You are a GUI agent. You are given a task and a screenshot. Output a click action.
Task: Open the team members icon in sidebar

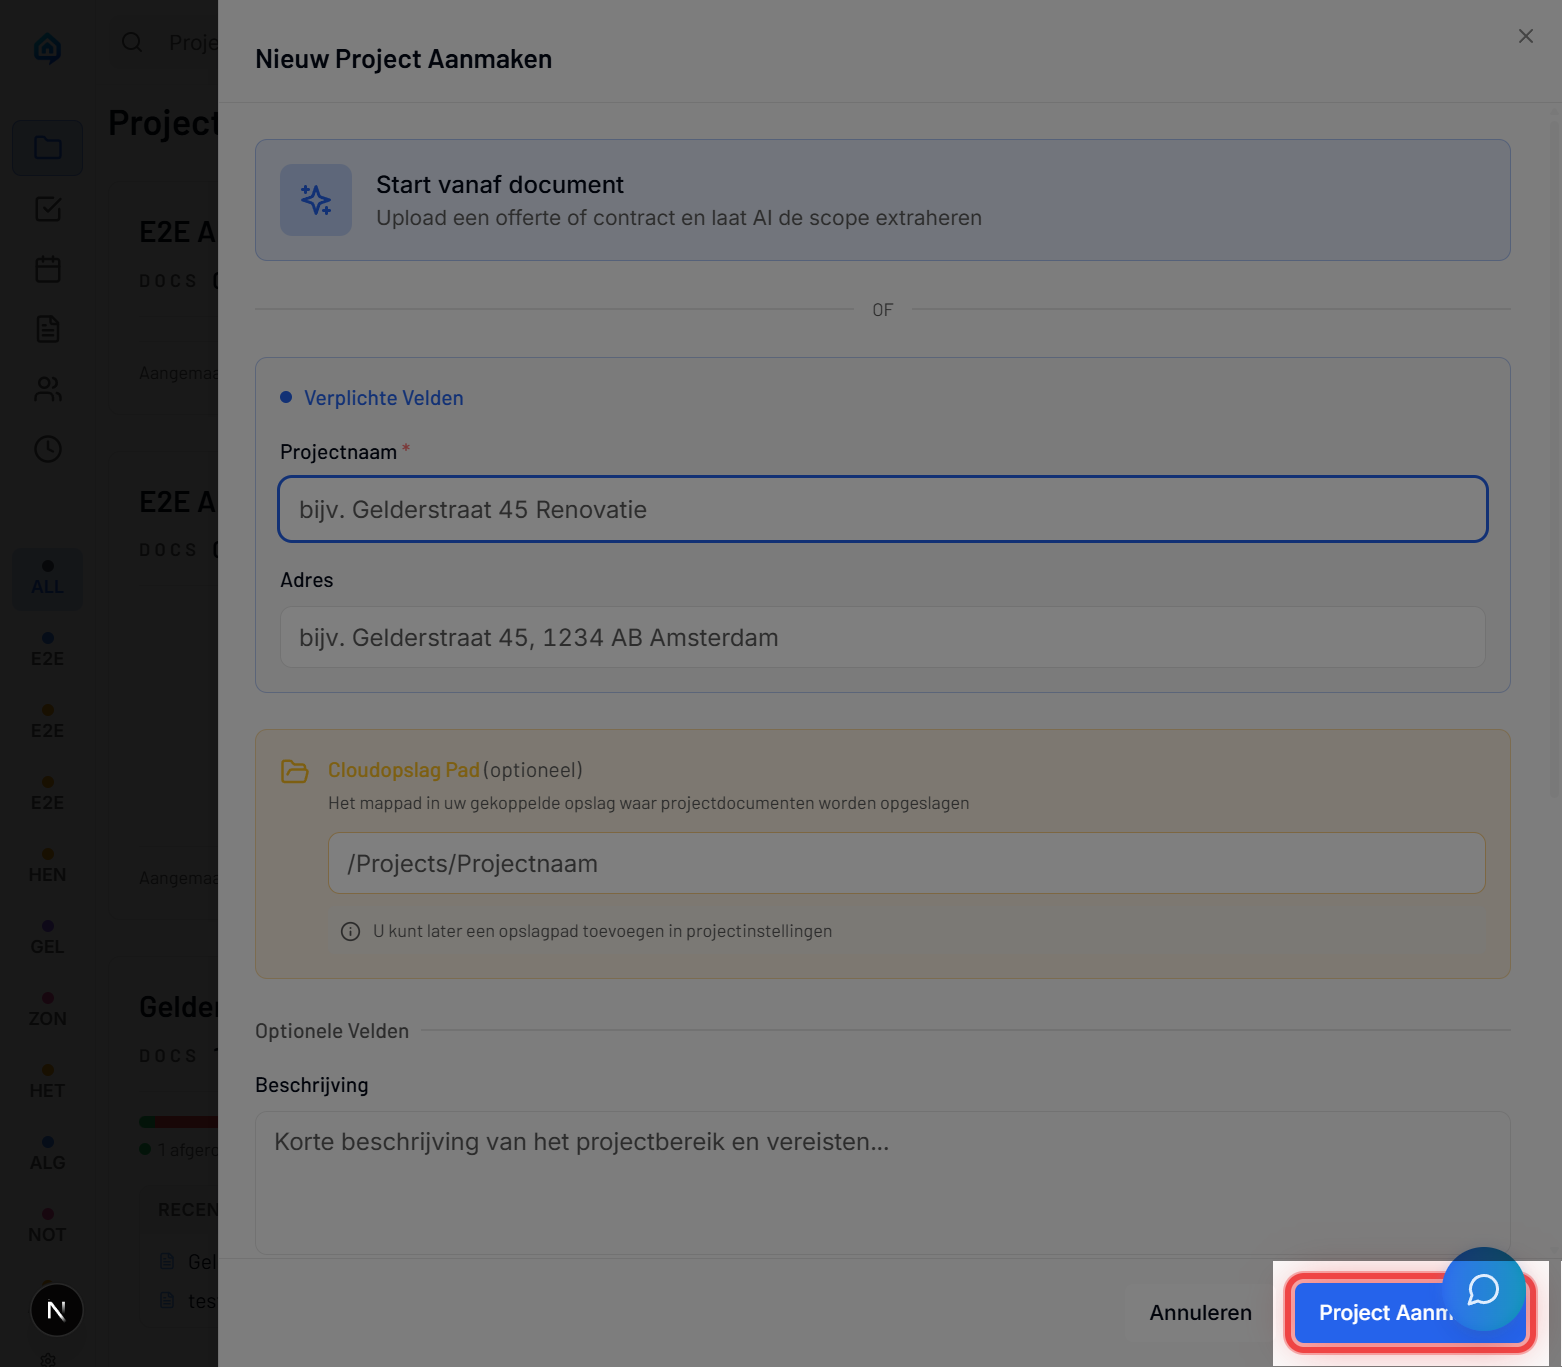click(x=47, y=389)
